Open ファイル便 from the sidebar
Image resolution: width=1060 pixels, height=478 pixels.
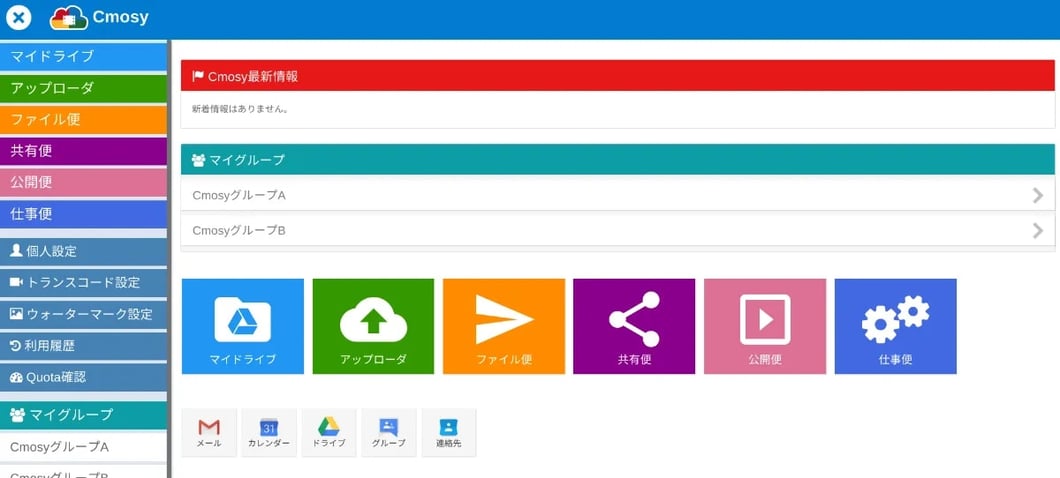tap(83, 120)
